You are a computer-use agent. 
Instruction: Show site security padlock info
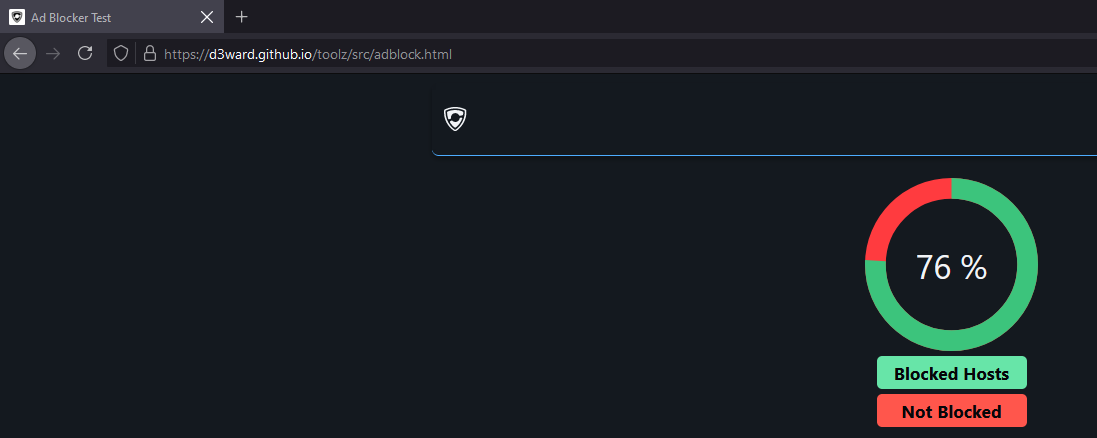pos(148,54)
